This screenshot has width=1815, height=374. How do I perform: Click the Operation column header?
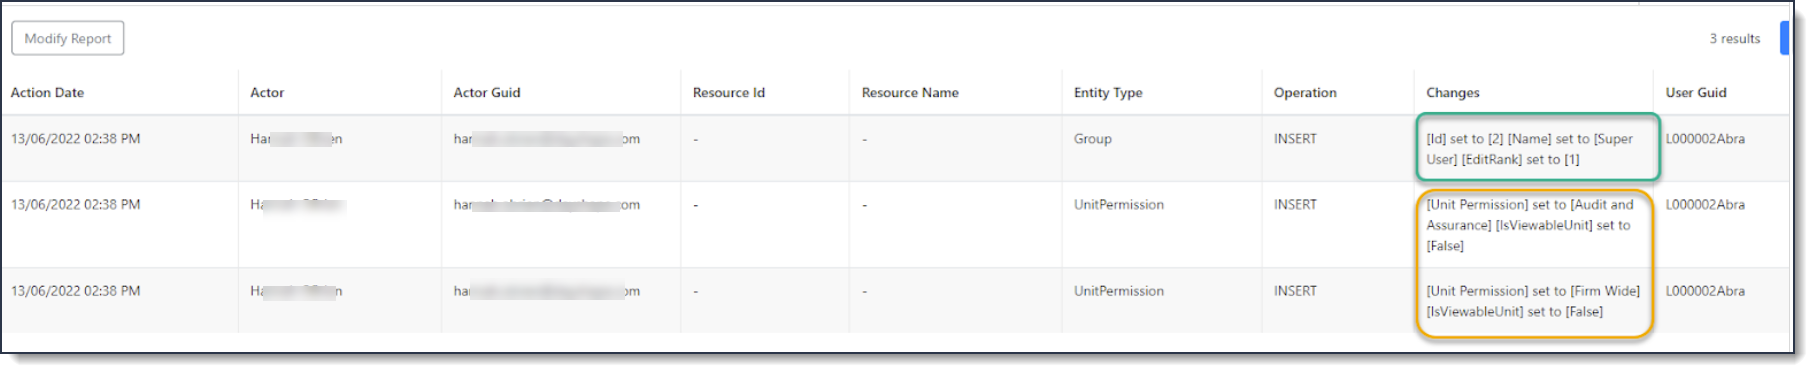pos(1305,92)
